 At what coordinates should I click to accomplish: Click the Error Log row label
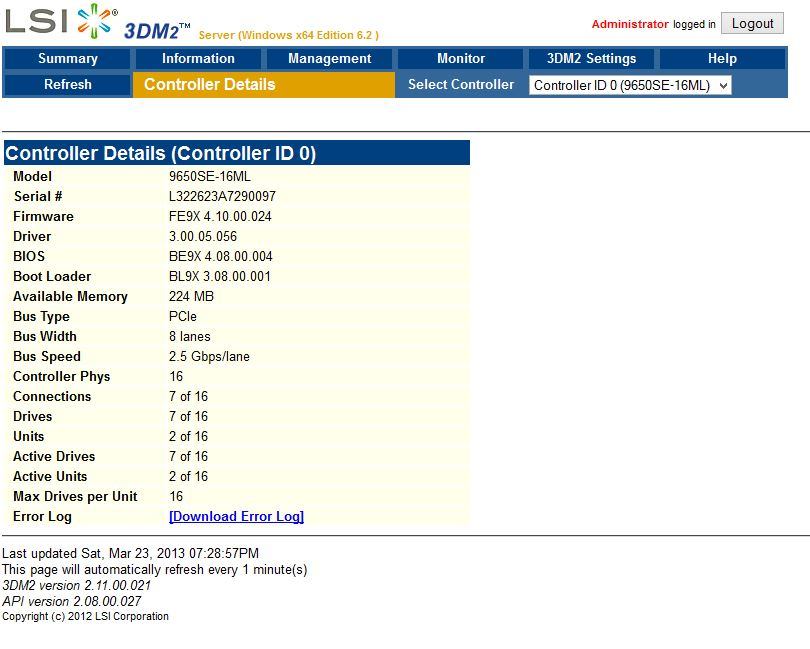(x=42, y=517)
